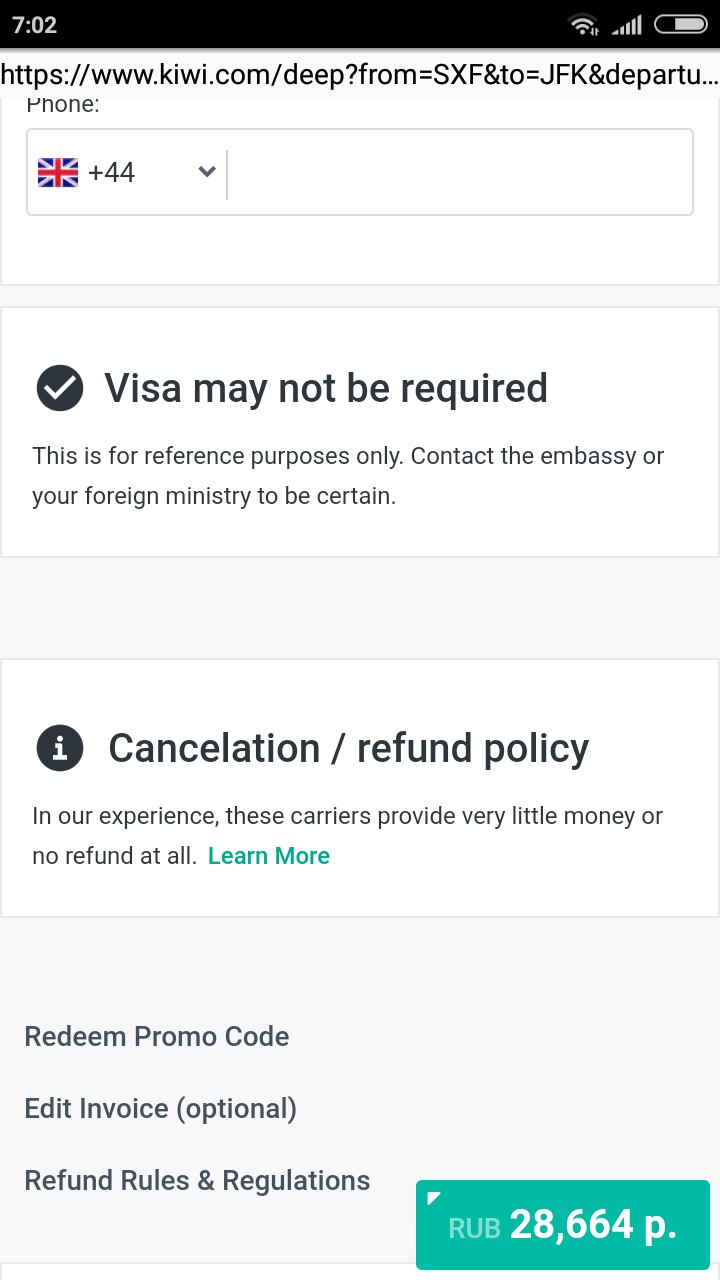Select Edit Invoice (optional)
Viewport: 720px width, 1280px height.
[161, 1108]
